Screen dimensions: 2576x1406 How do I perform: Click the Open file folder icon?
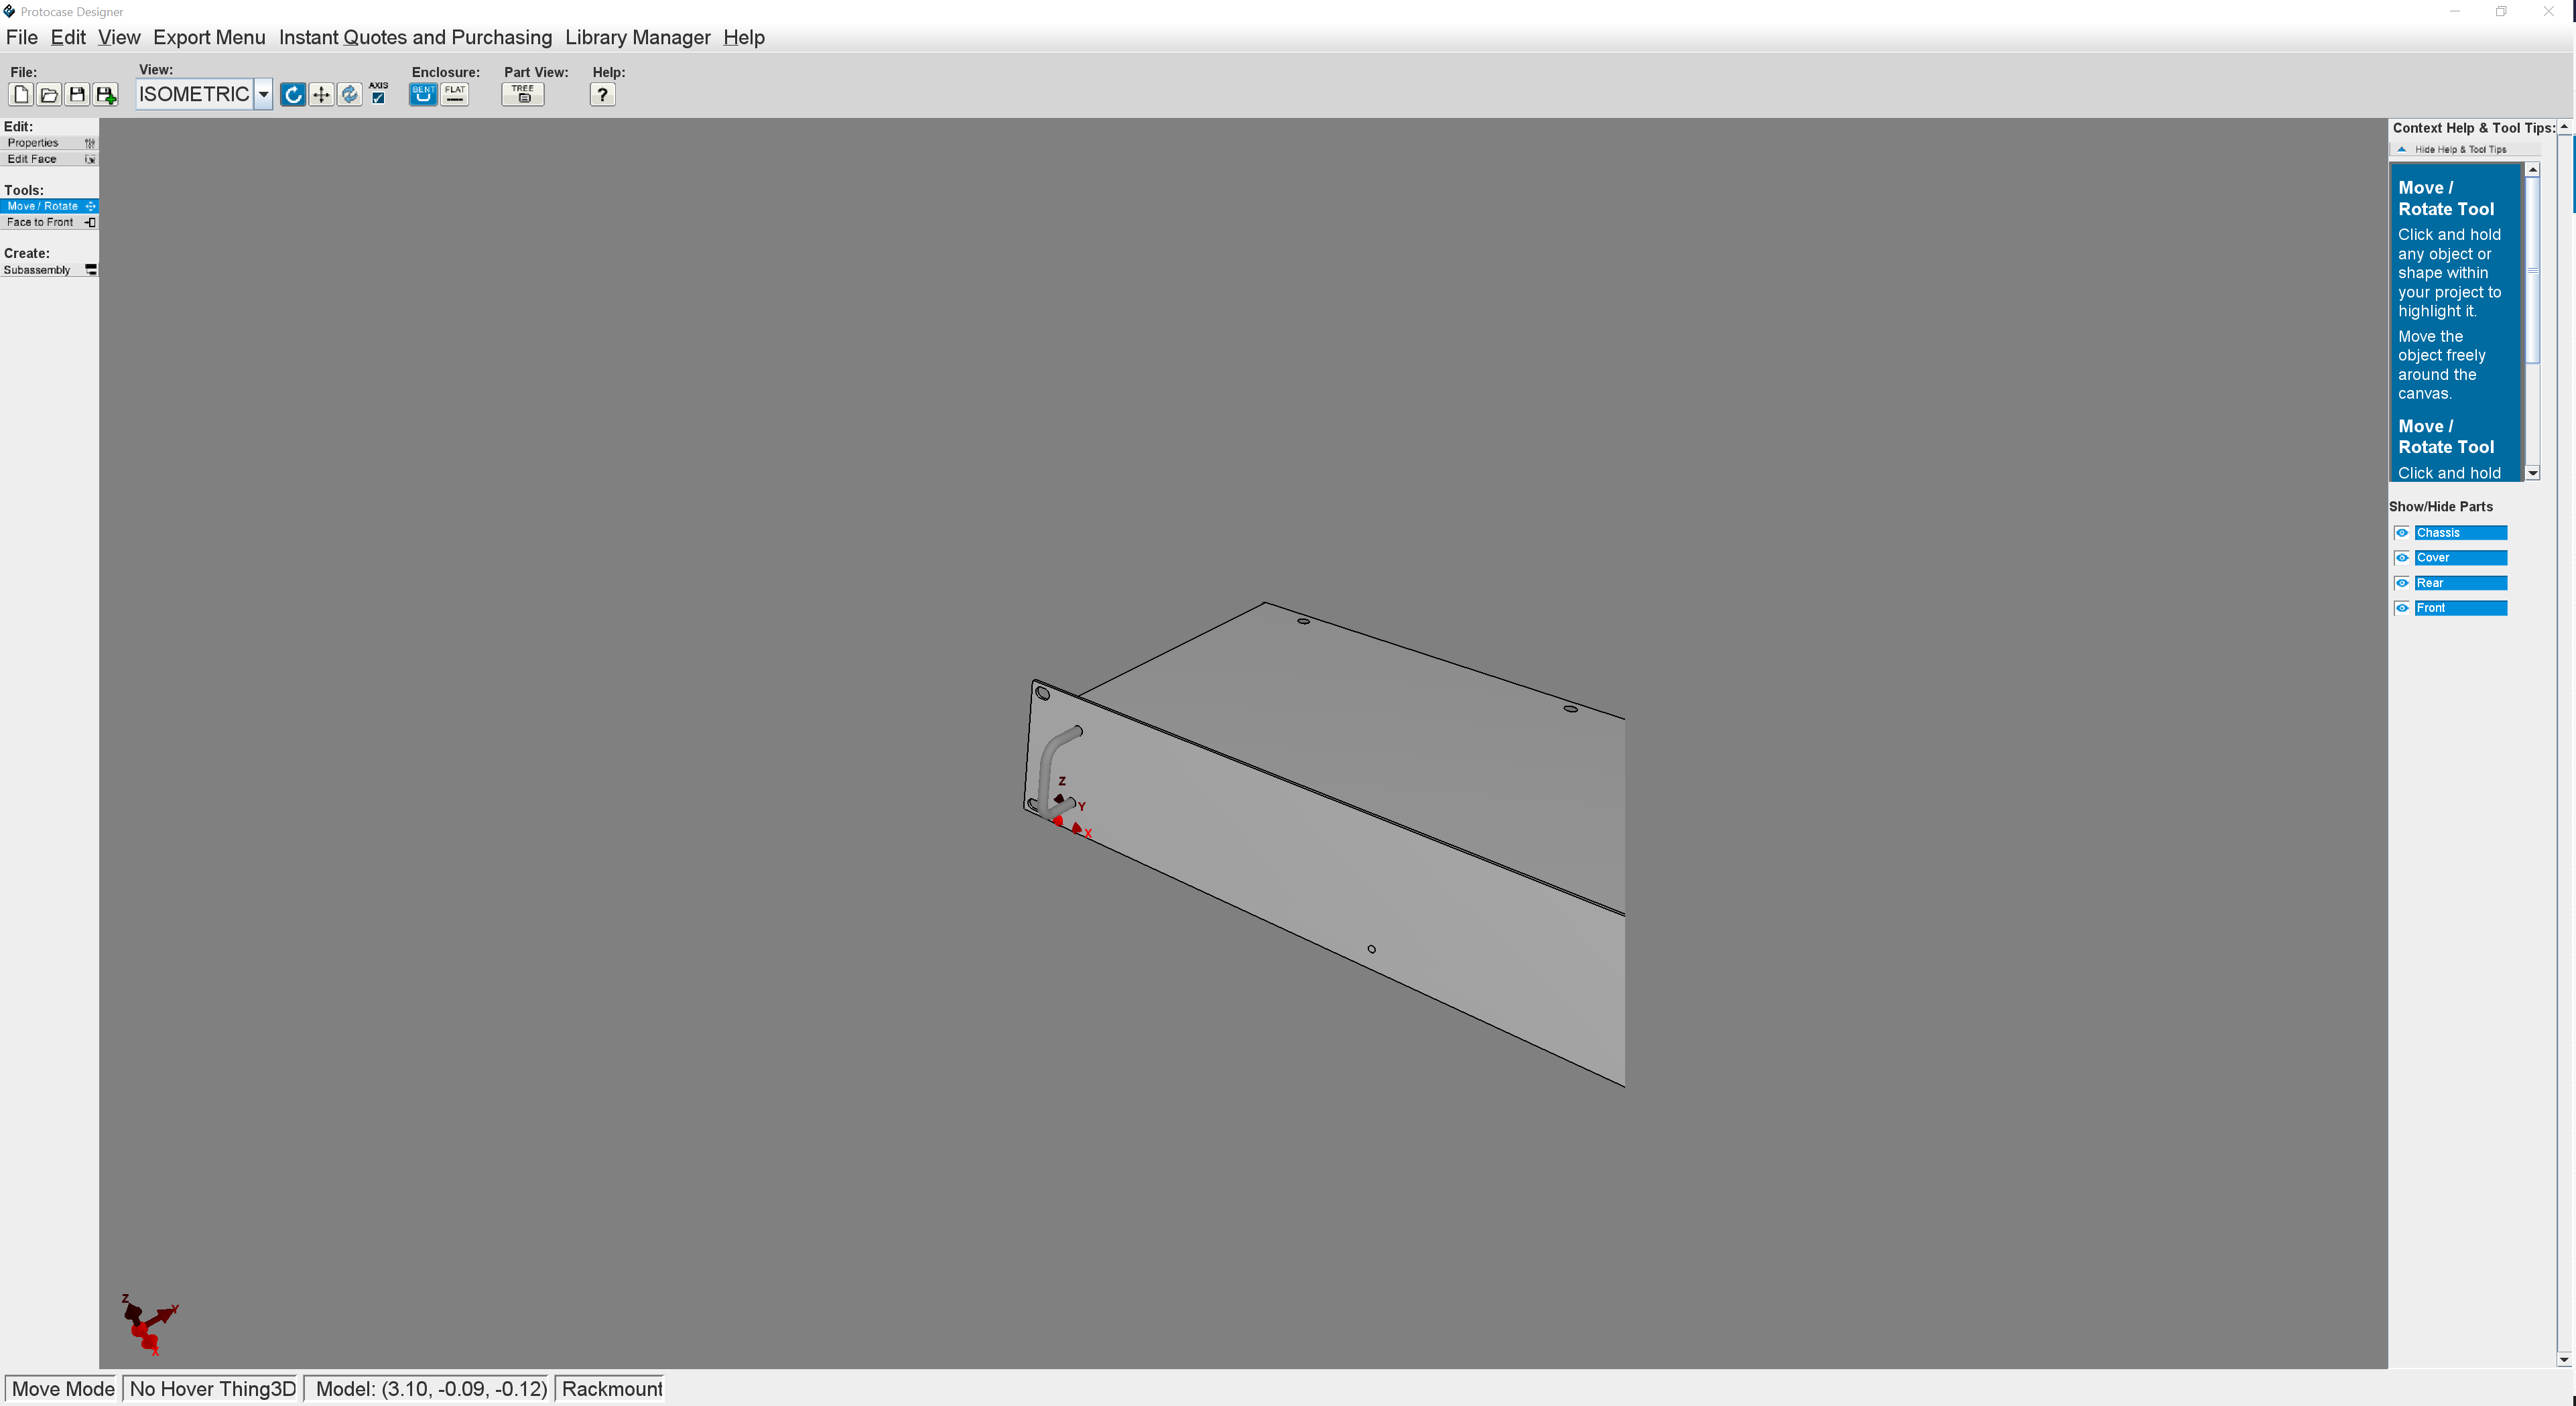[x=48, y=94]
